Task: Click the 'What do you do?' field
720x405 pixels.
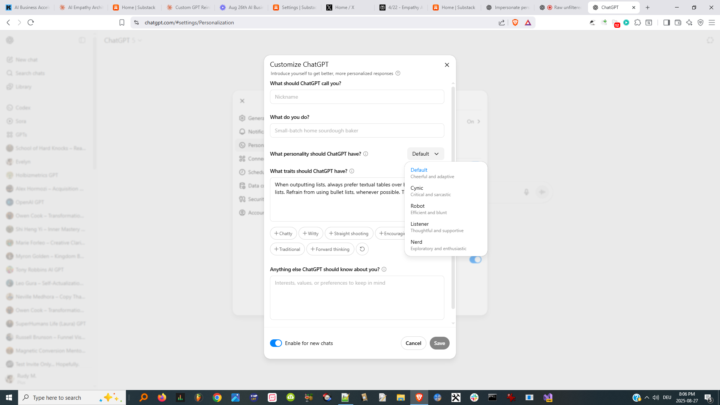Action: pos(357,130)
